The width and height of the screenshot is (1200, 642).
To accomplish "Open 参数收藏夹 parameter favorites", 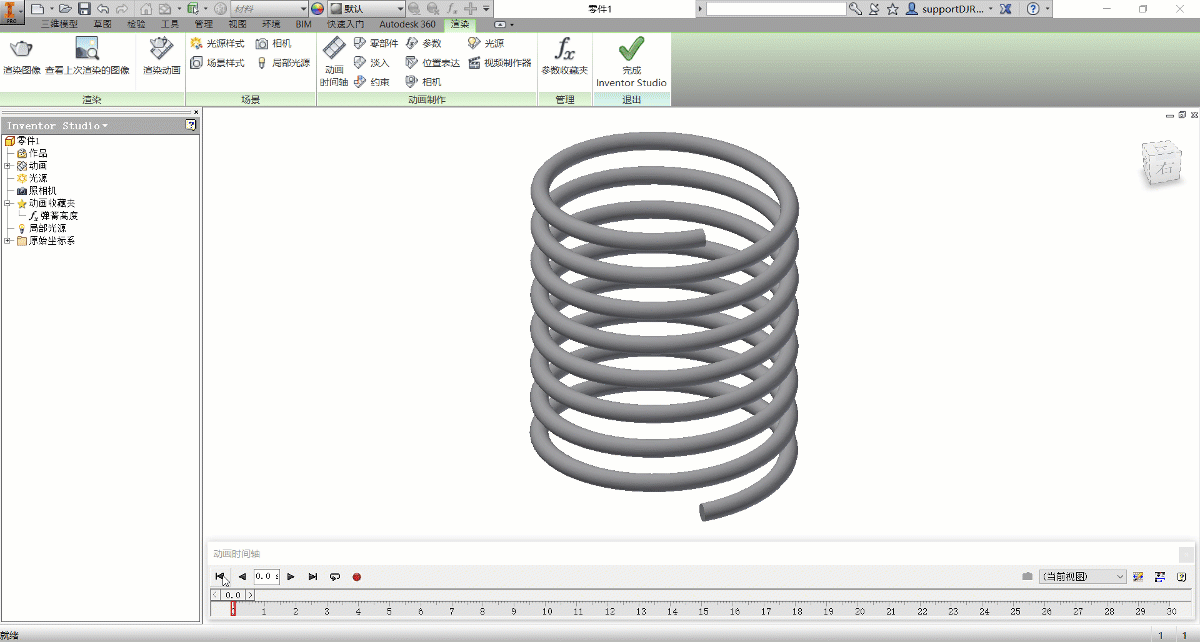I will (565, 57).
